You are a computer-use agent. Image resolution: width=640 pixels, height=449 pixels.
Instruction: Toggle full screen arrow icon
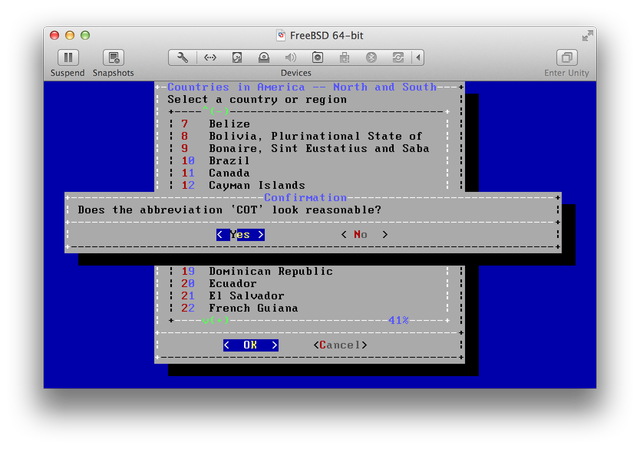587,36
